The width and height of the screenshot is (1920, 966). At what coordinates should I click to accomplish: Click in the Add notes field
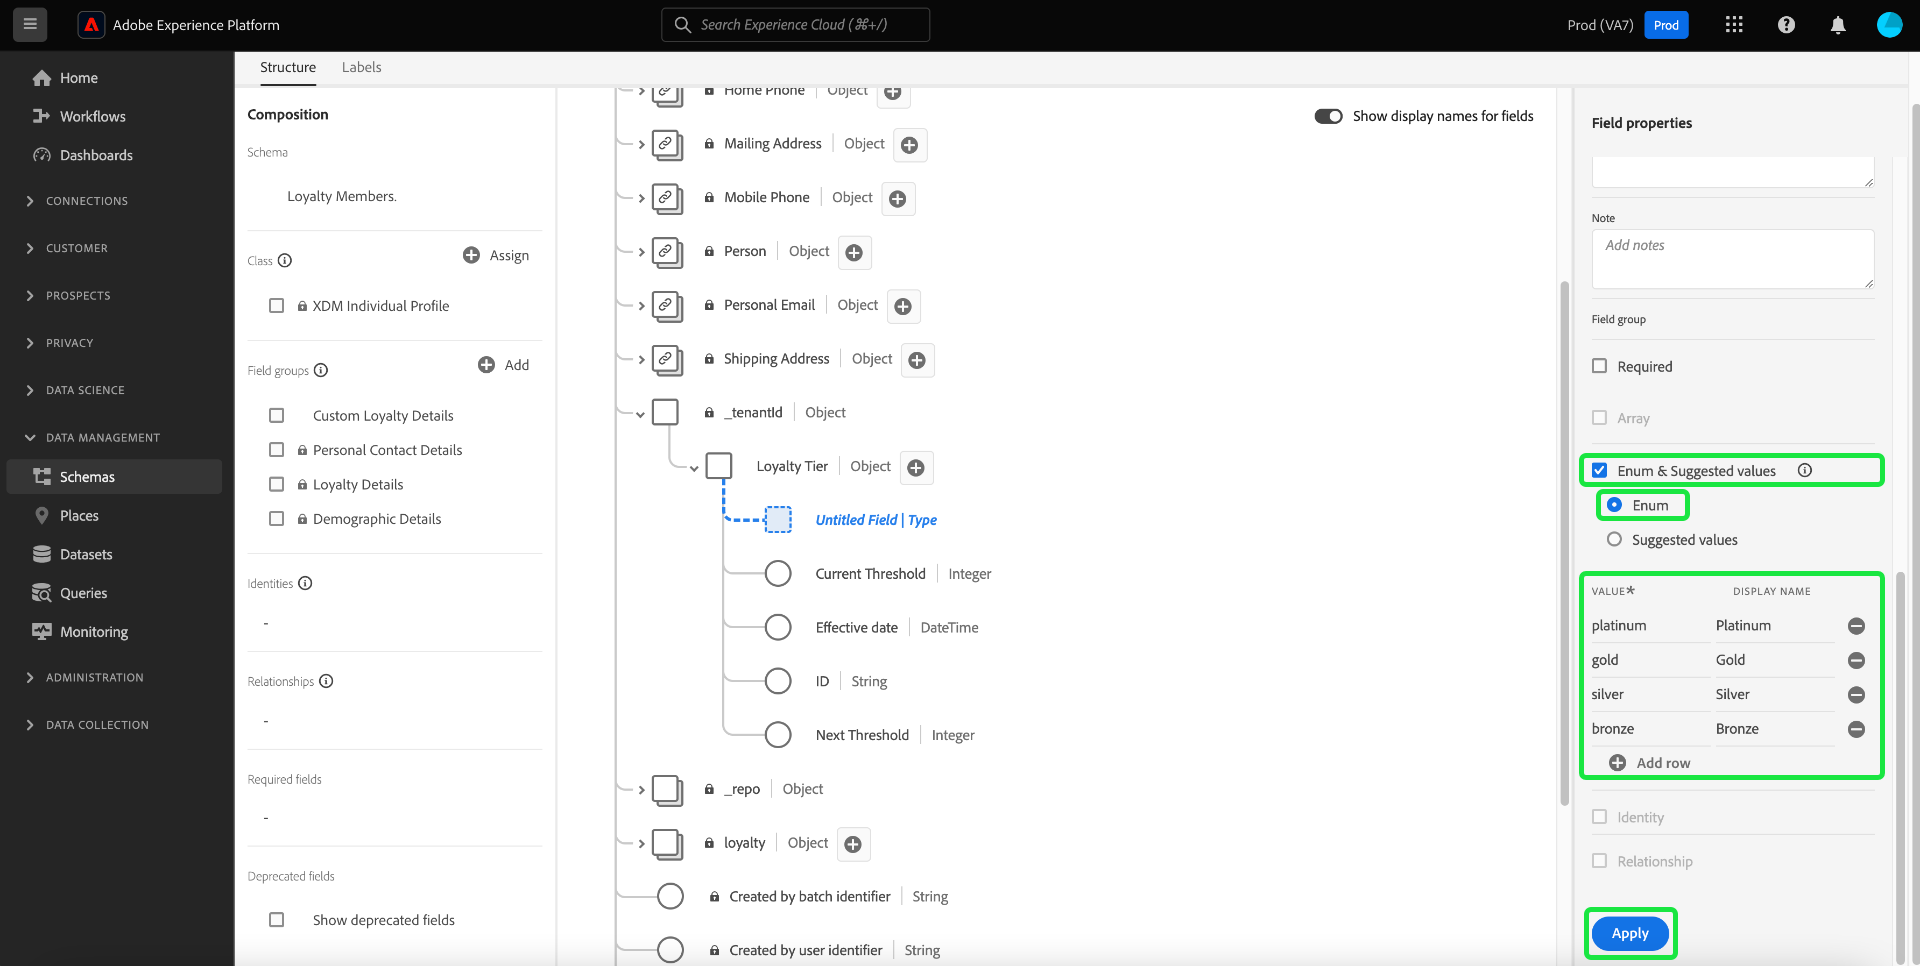[1732, 259]
